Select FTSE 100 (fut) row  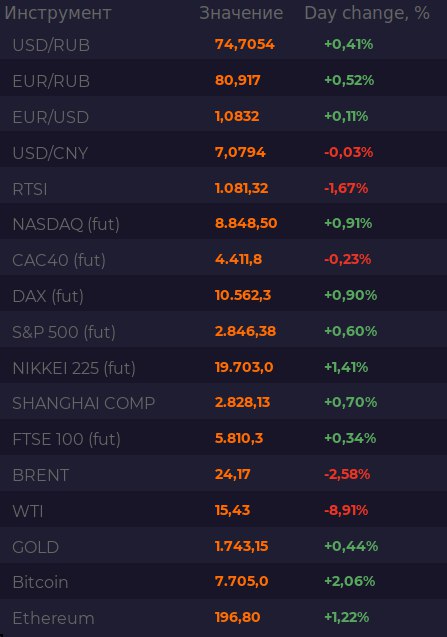pos(224,438)
